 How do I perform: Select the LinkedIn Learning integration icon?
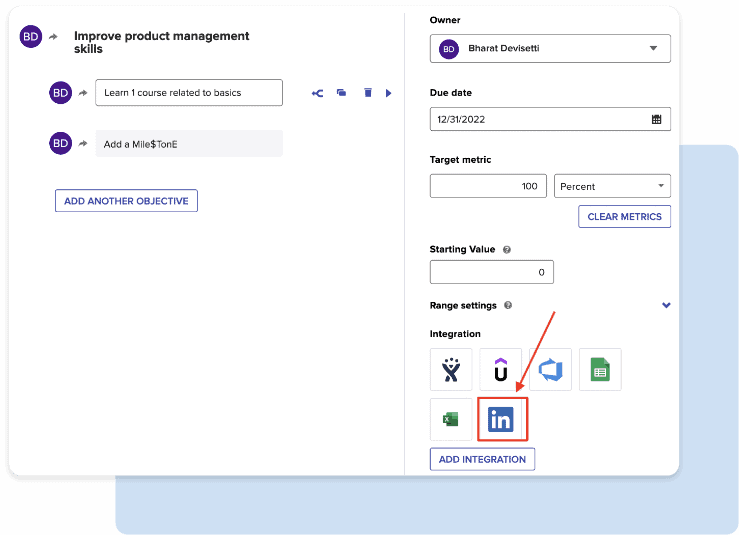click(501, 419)
